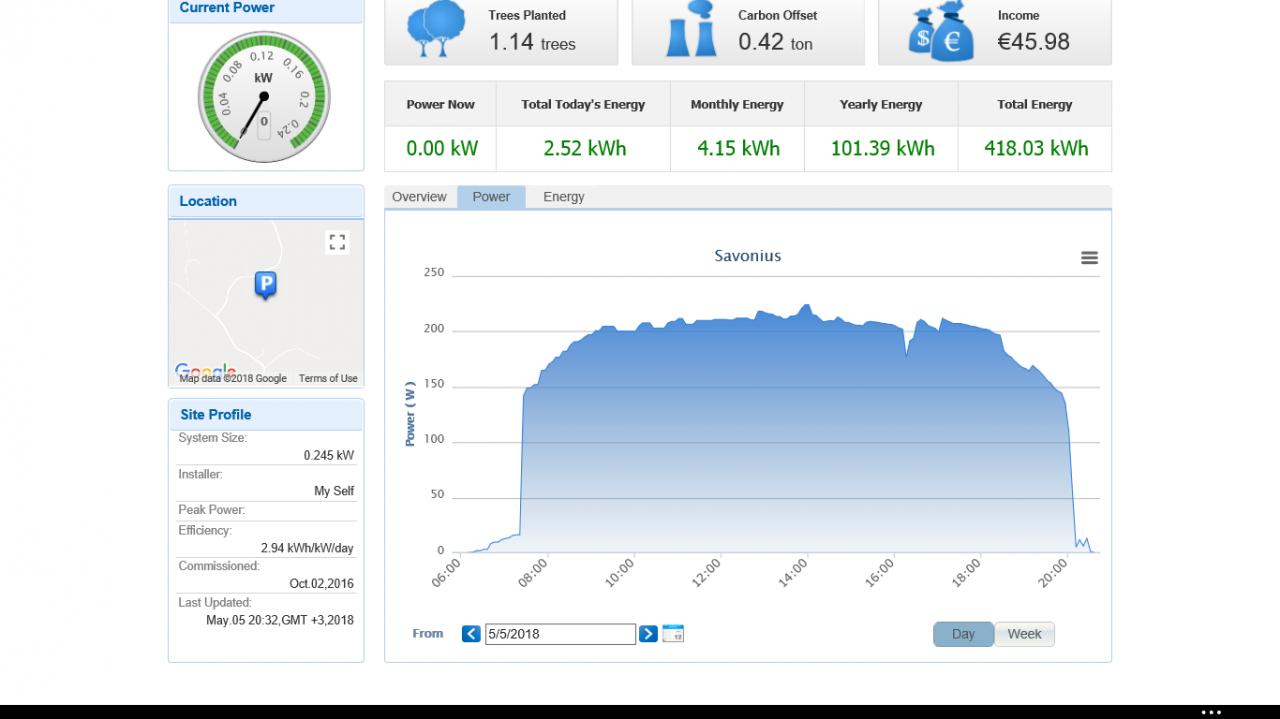The height and width of the screenshot is (719, 1280).
Task: Click the Trees Planted tree icon
Action: 436,30
